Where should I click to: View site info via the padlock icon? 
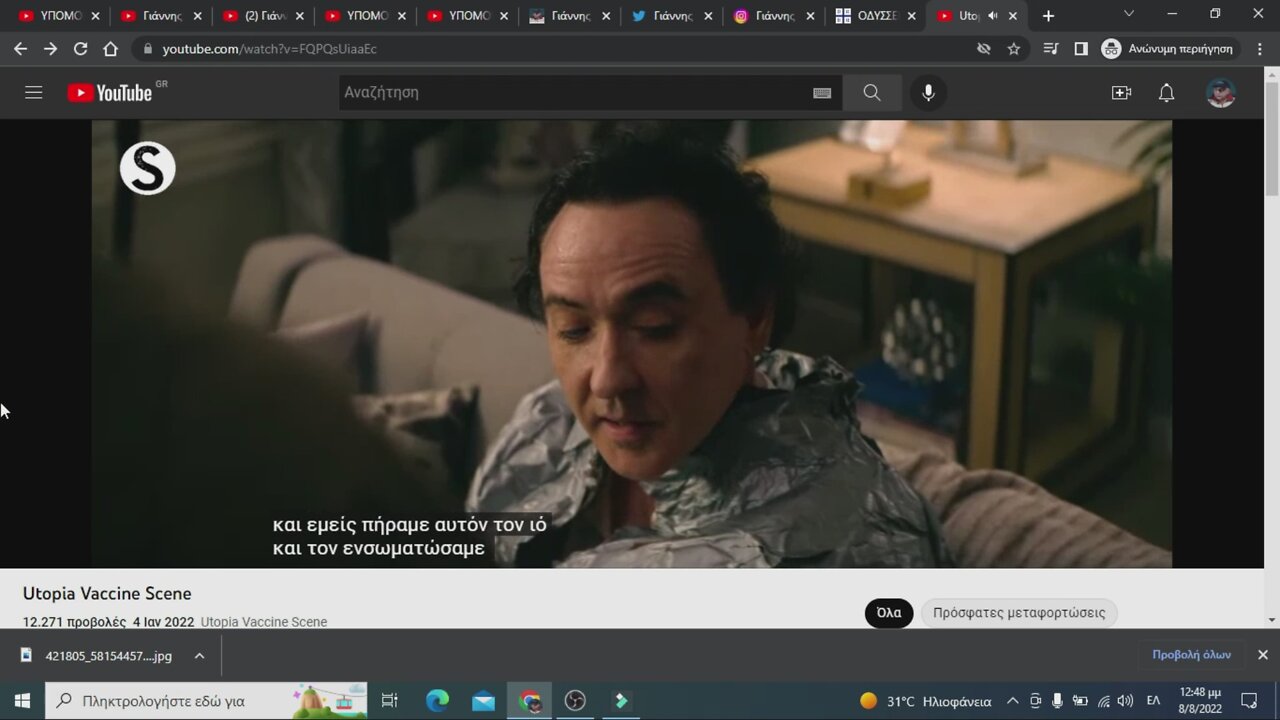148,49
